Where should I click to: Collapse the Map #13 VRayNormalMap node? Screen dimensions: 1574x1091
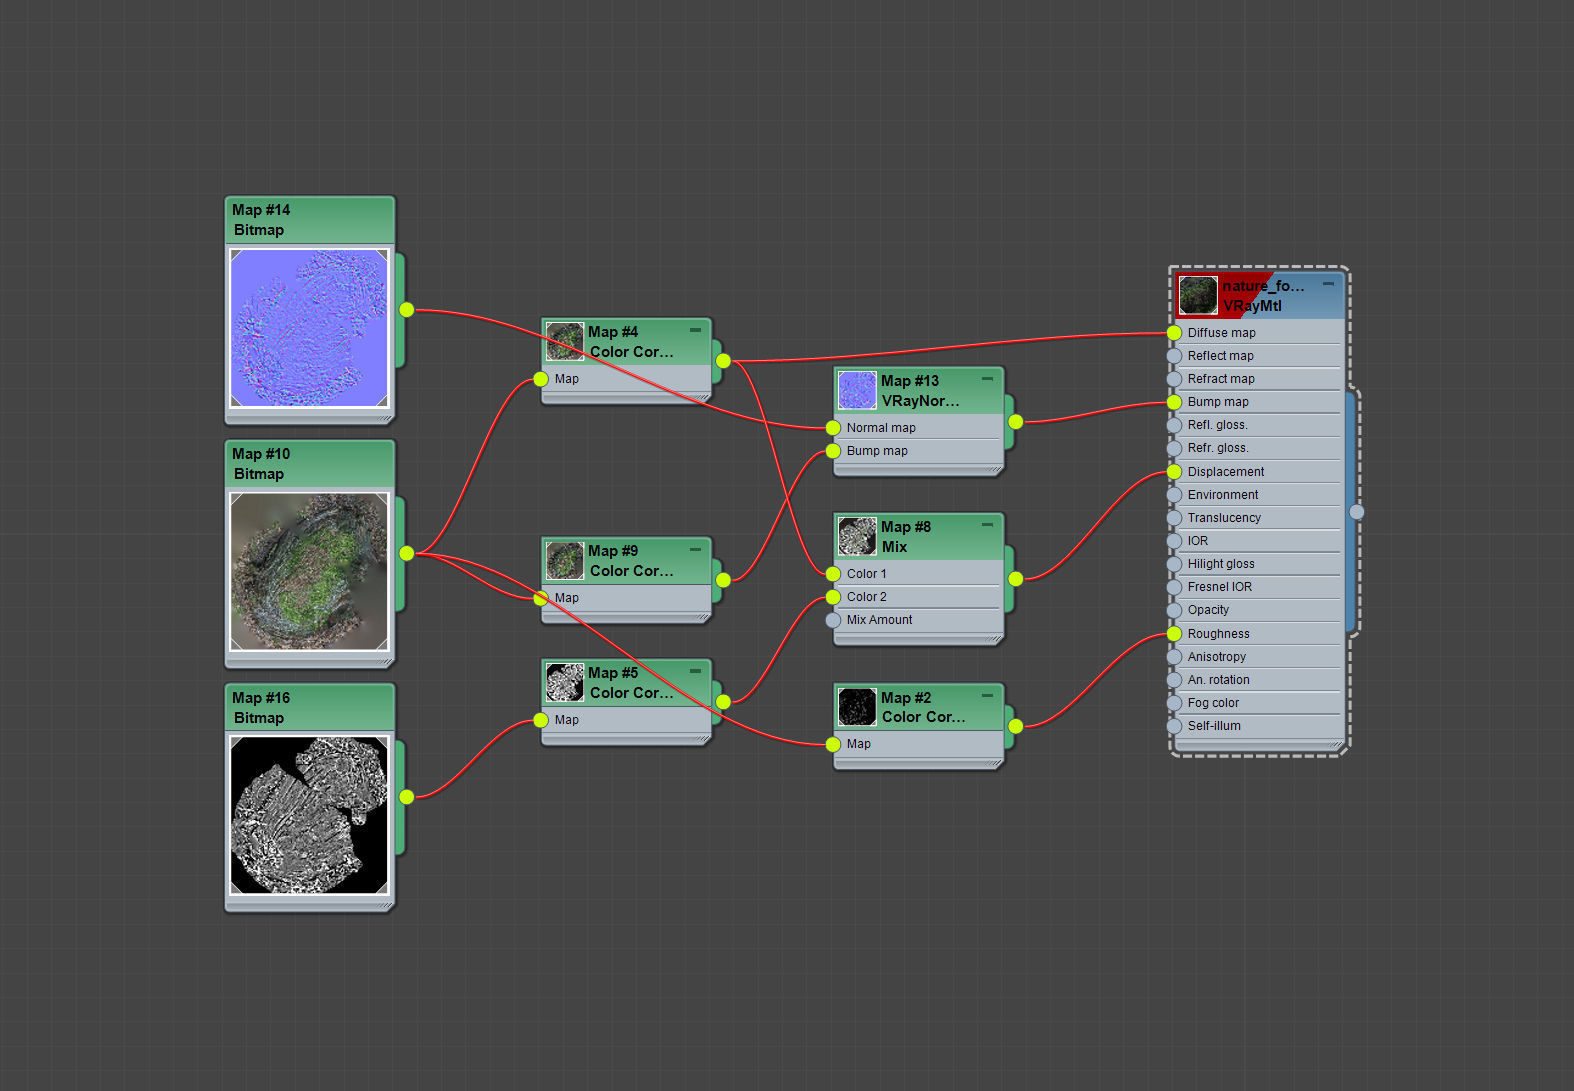pyautogui.click(x=987, y=379)
